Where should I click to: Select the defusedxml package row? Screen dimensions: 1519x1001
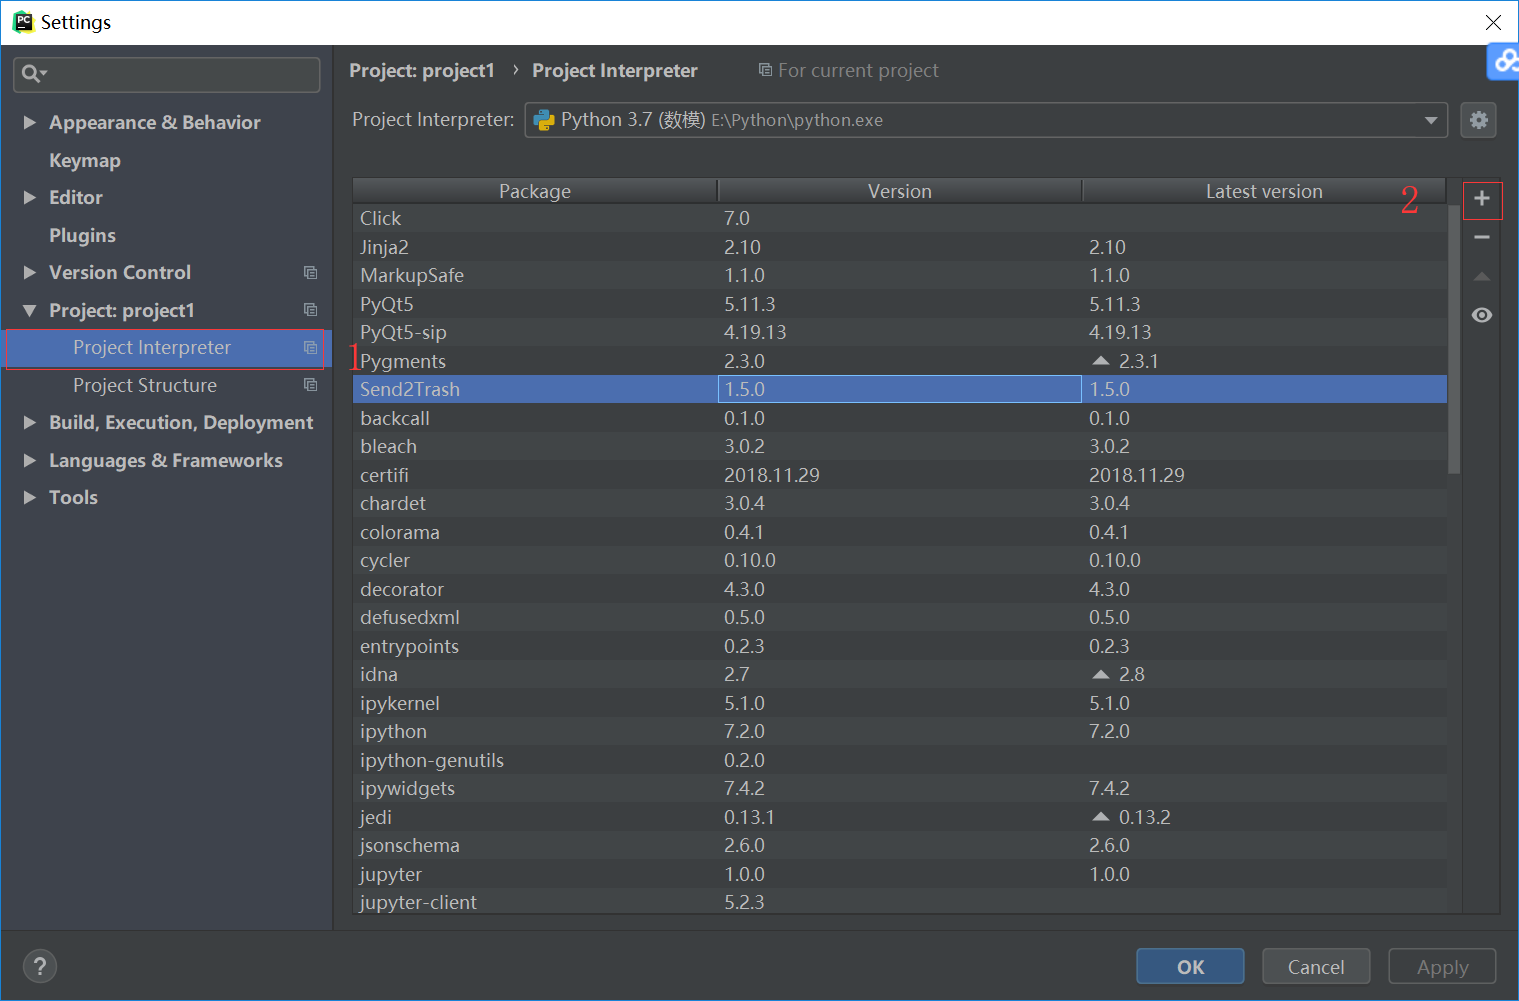pos(900,618)
